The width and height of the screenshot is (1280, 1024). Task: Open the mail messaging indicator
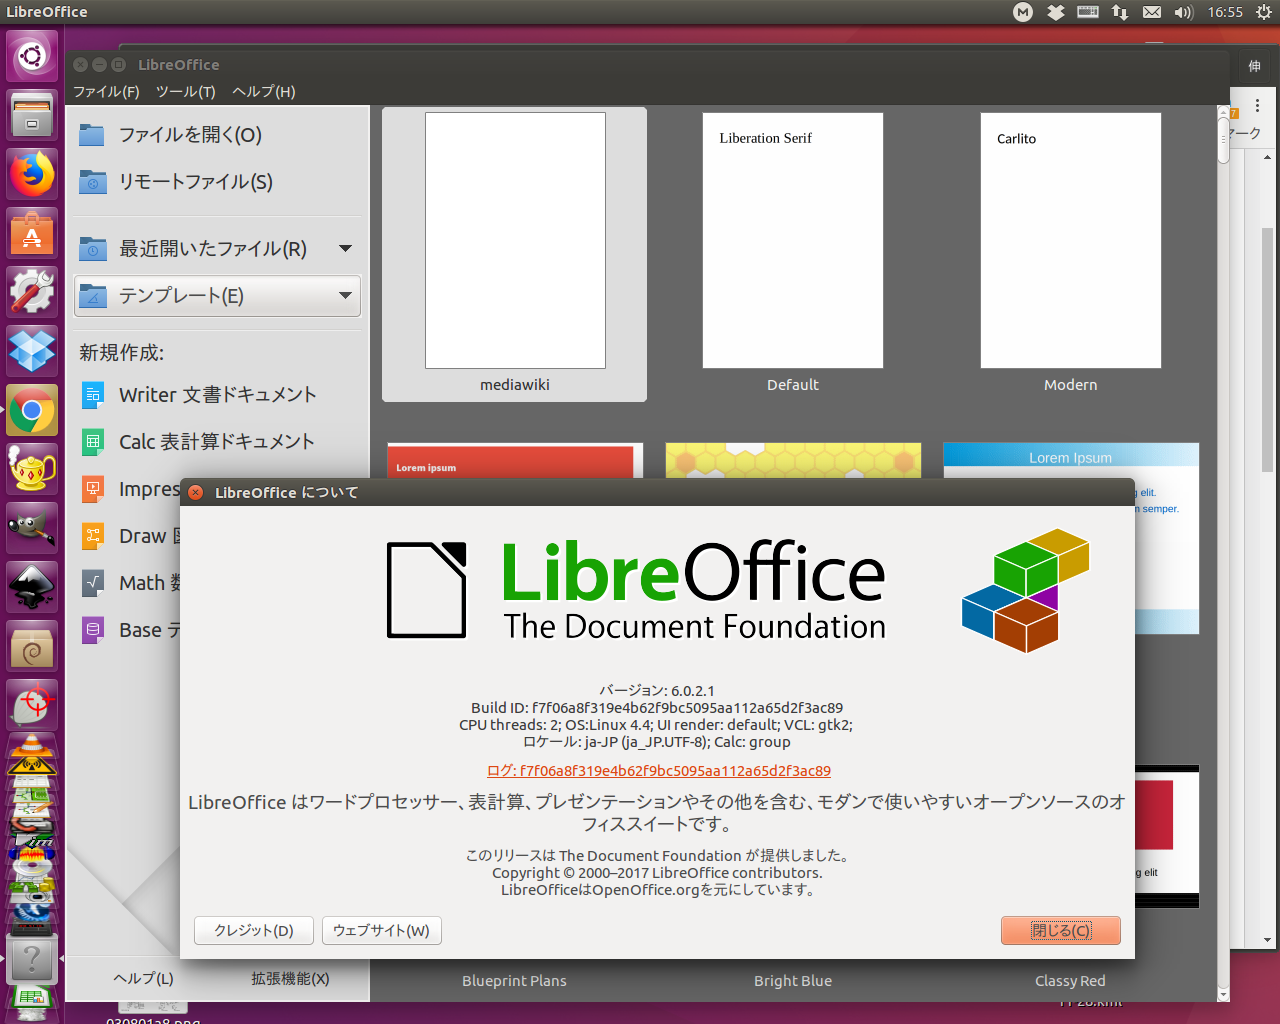click(x=1152, y=12)
